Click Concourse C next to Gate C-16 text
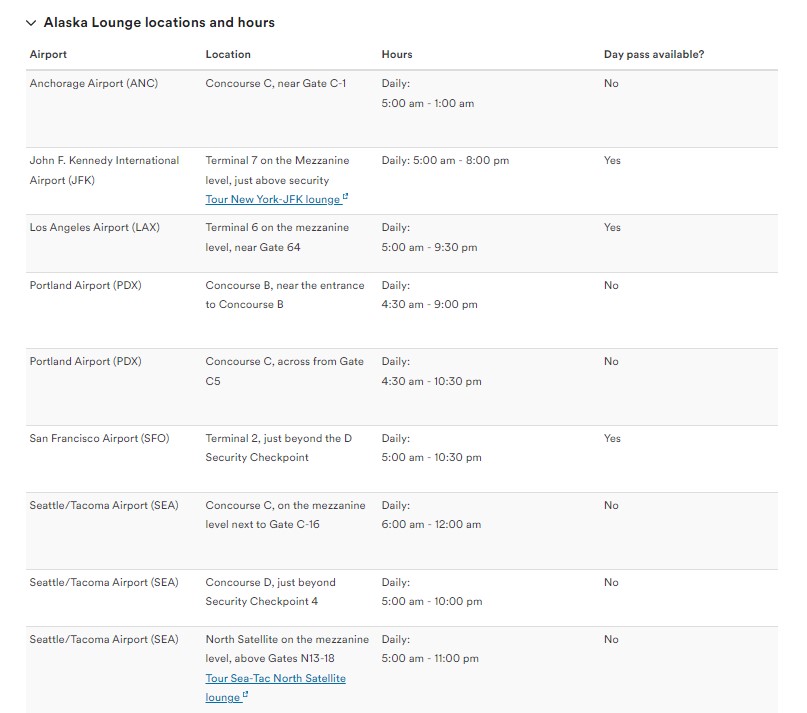This screenshot has width=807, height=713. pyautogui.click(x=286, y=515)
